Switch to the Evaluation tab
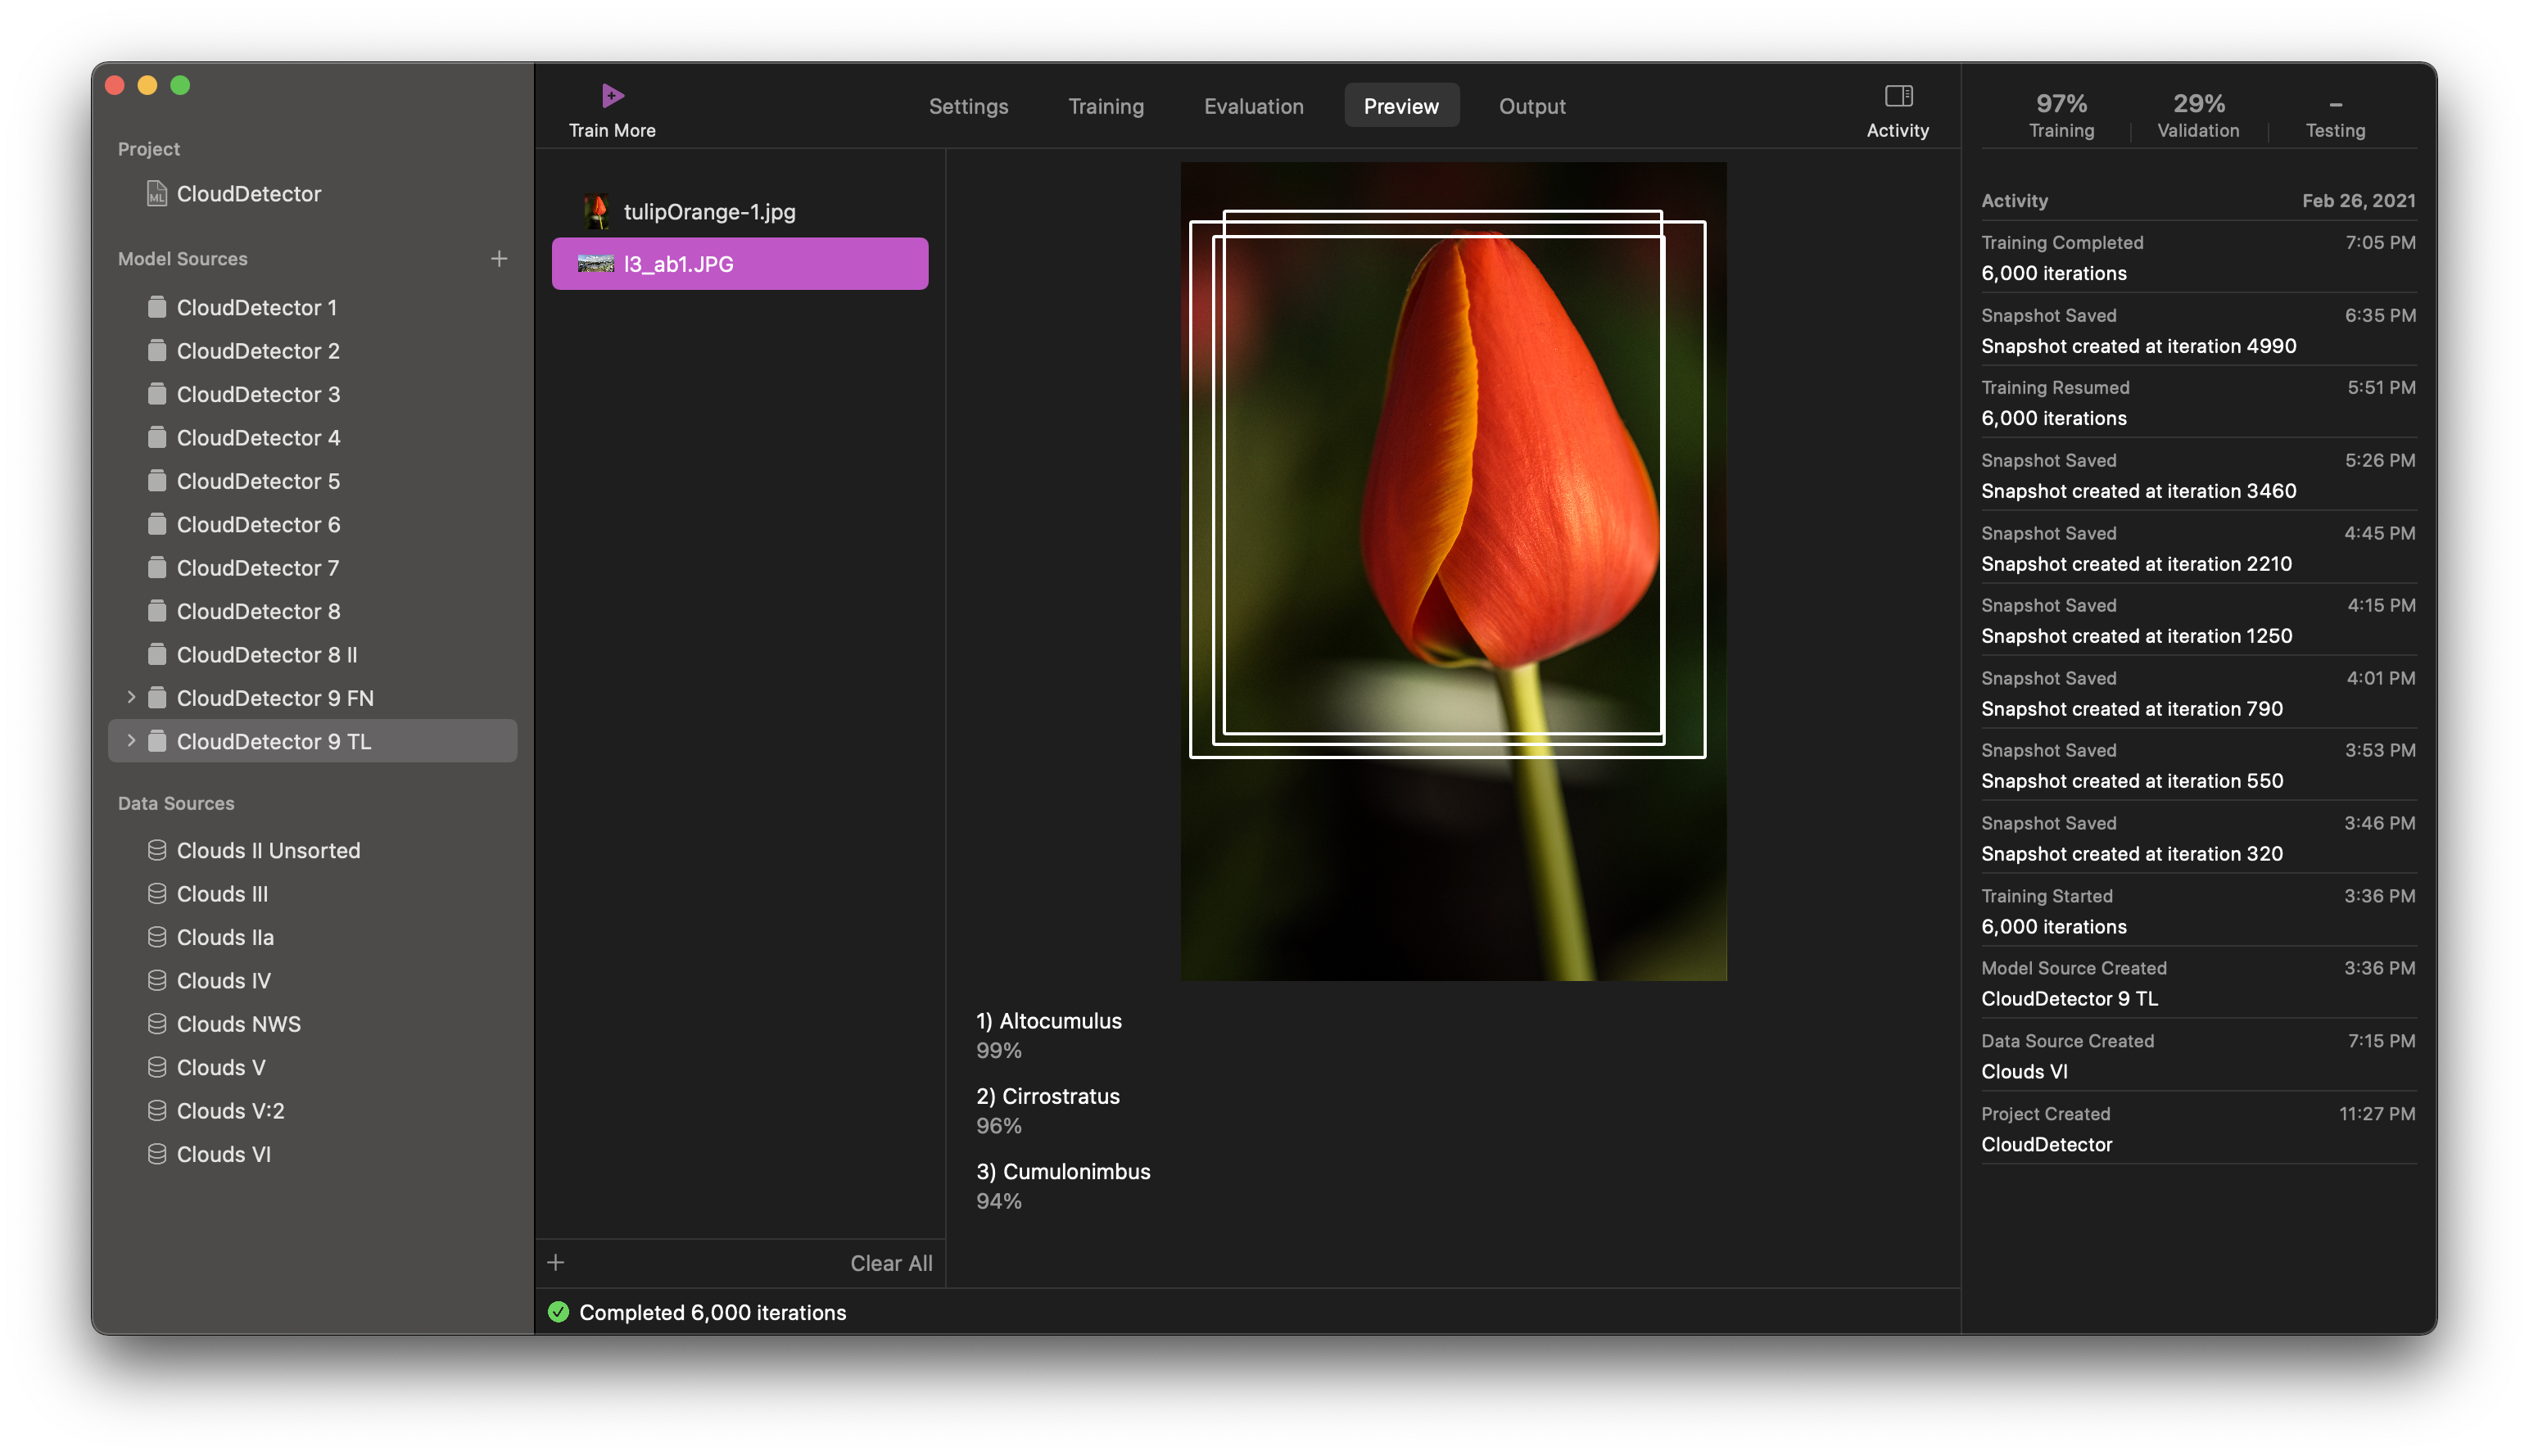The image size is (2529, 1456). pyautogui.click(x=1254, y=104)
